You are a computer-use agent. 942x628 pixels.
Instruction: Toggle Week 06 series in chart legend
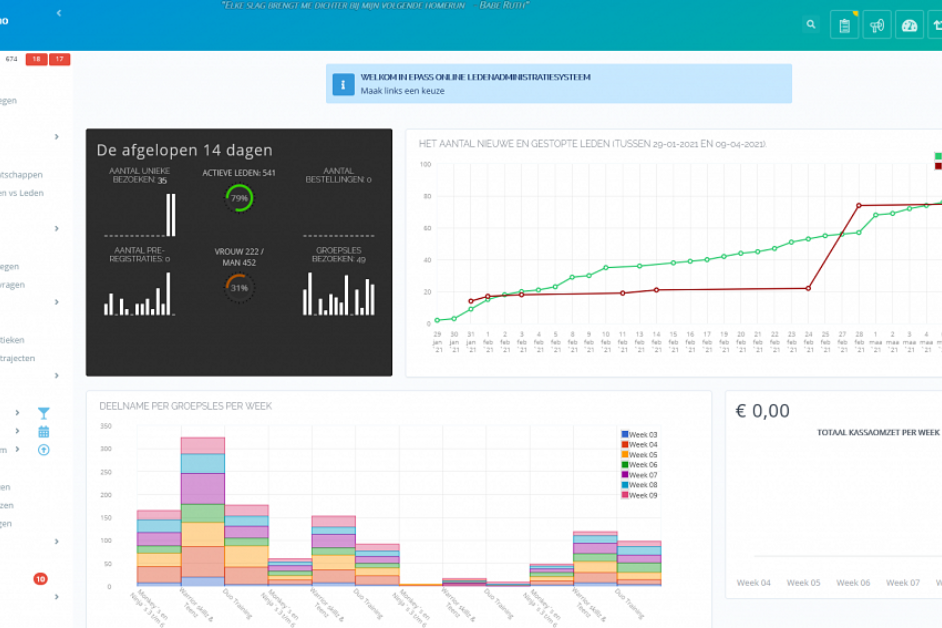[641, 465]
